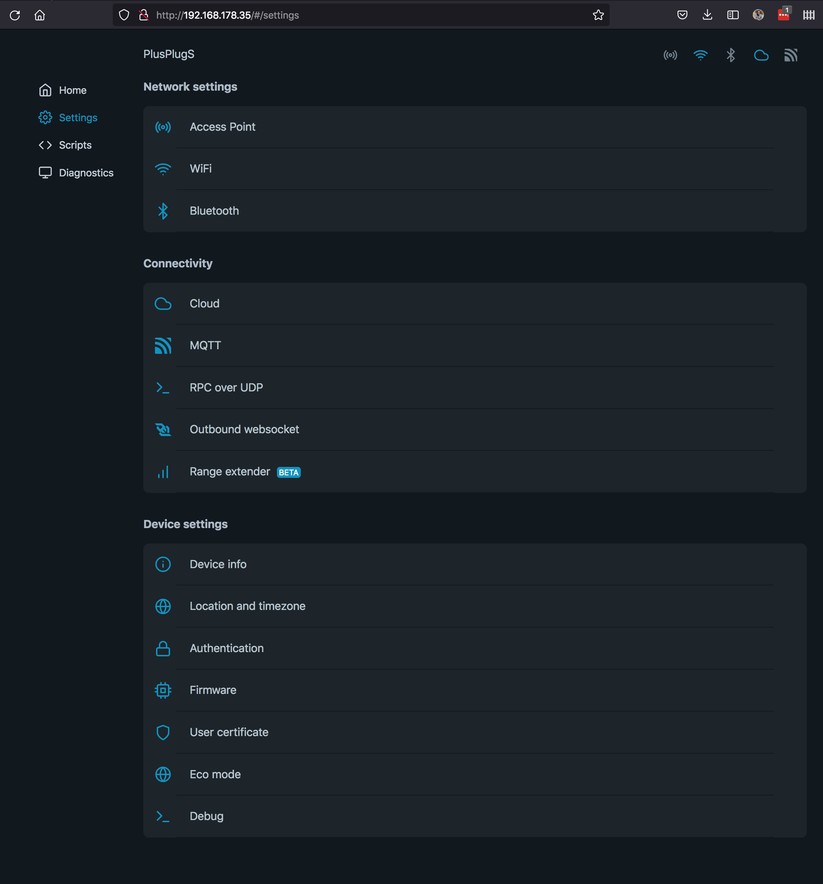The width and height of the screenshot is (823, 884).
Task: Open Eco mode settings
Action: coord(474,774)
